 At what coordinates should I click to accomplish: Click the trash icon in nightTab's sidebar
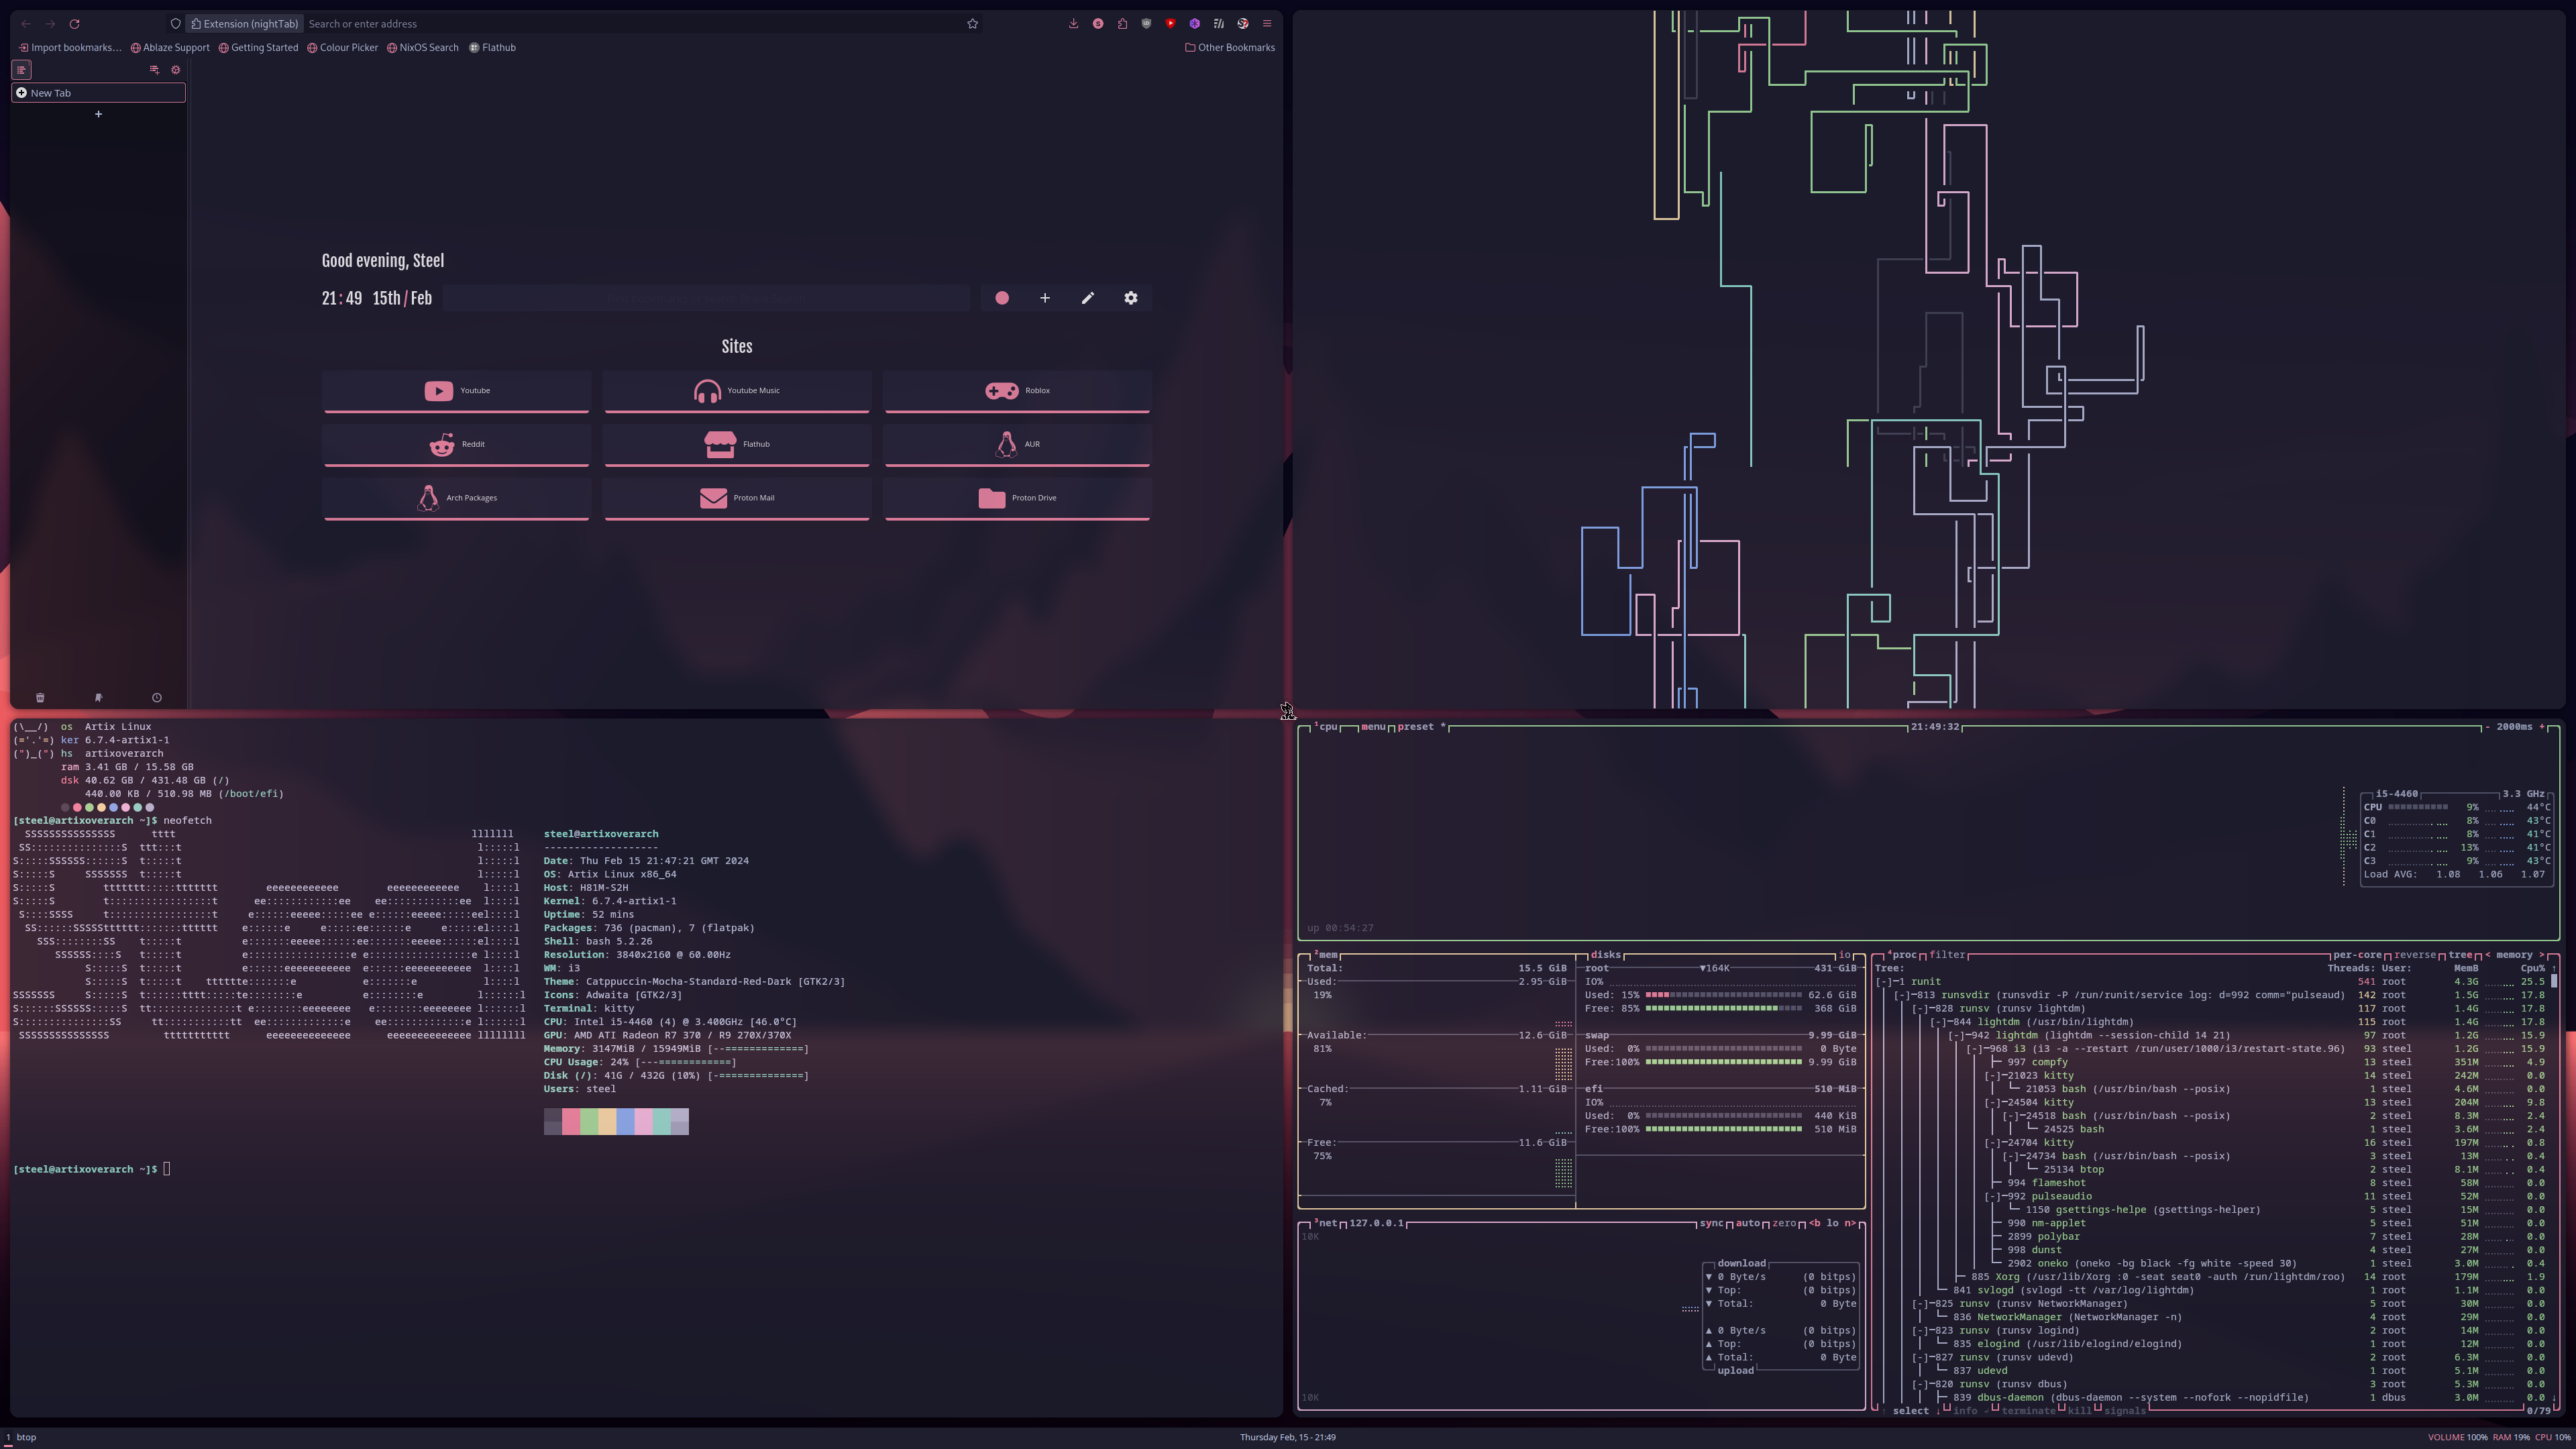pos(40,697)
